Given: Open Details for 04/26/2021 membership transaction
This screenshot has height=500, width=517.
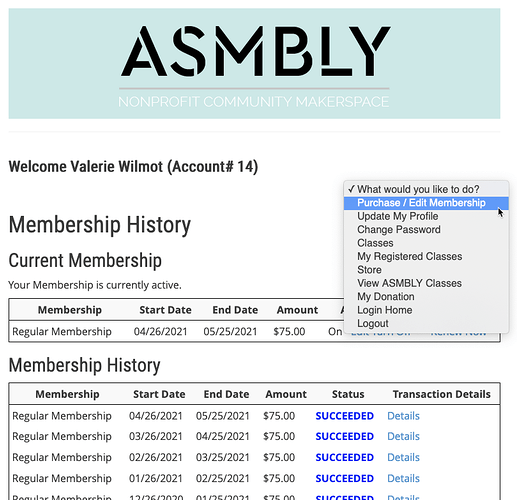Looking at the screenshot, I should (403, 416).
